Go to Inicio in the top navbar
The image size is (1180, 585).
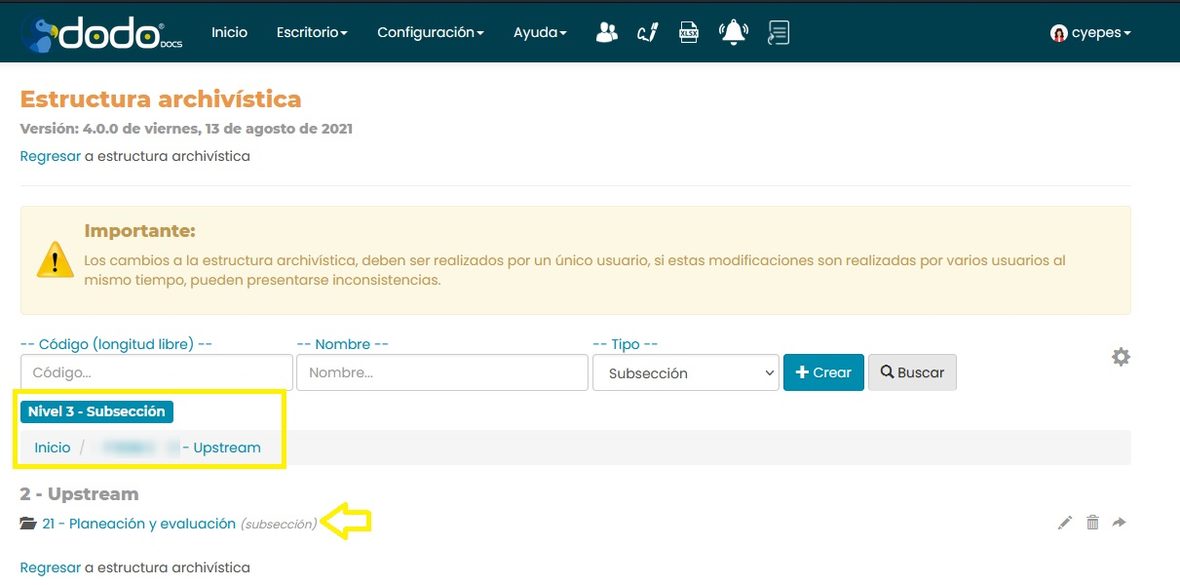click(230, 32)
